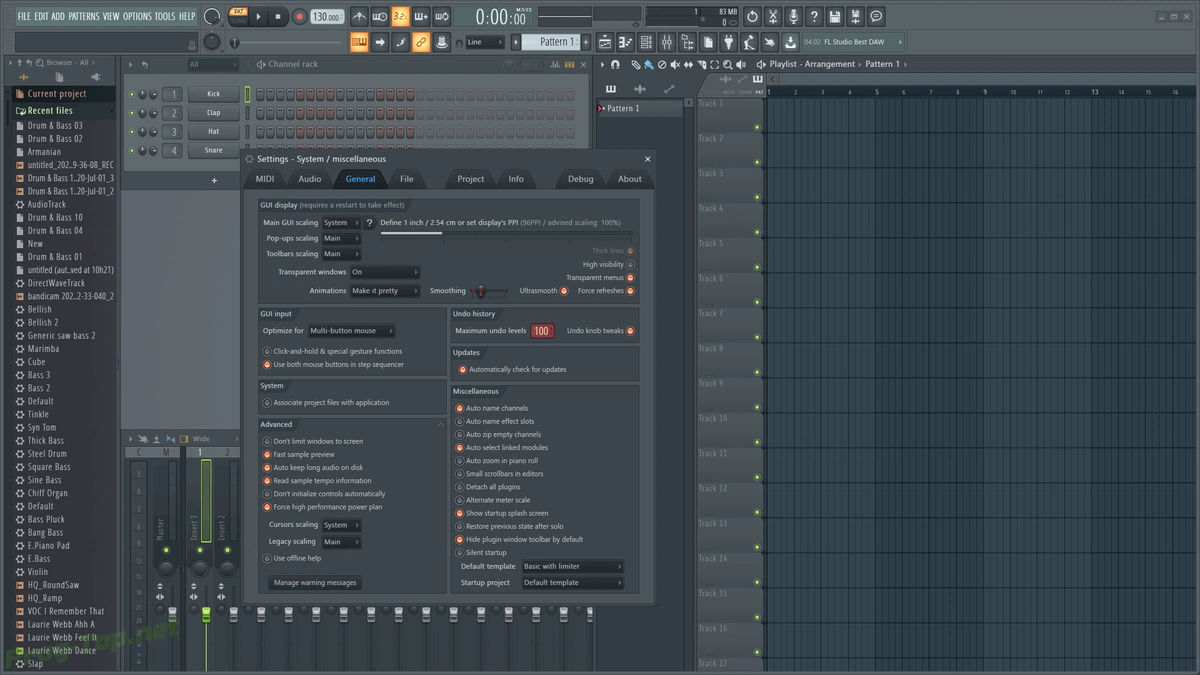Select the playlist mute tool
This screenshot has height=675, width=1200.
(675, 64)
